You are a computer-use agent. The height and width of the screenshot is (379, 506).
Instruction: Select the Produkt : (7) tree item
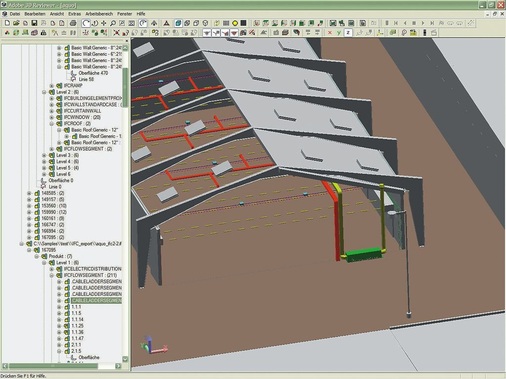[x=60, y=257]
